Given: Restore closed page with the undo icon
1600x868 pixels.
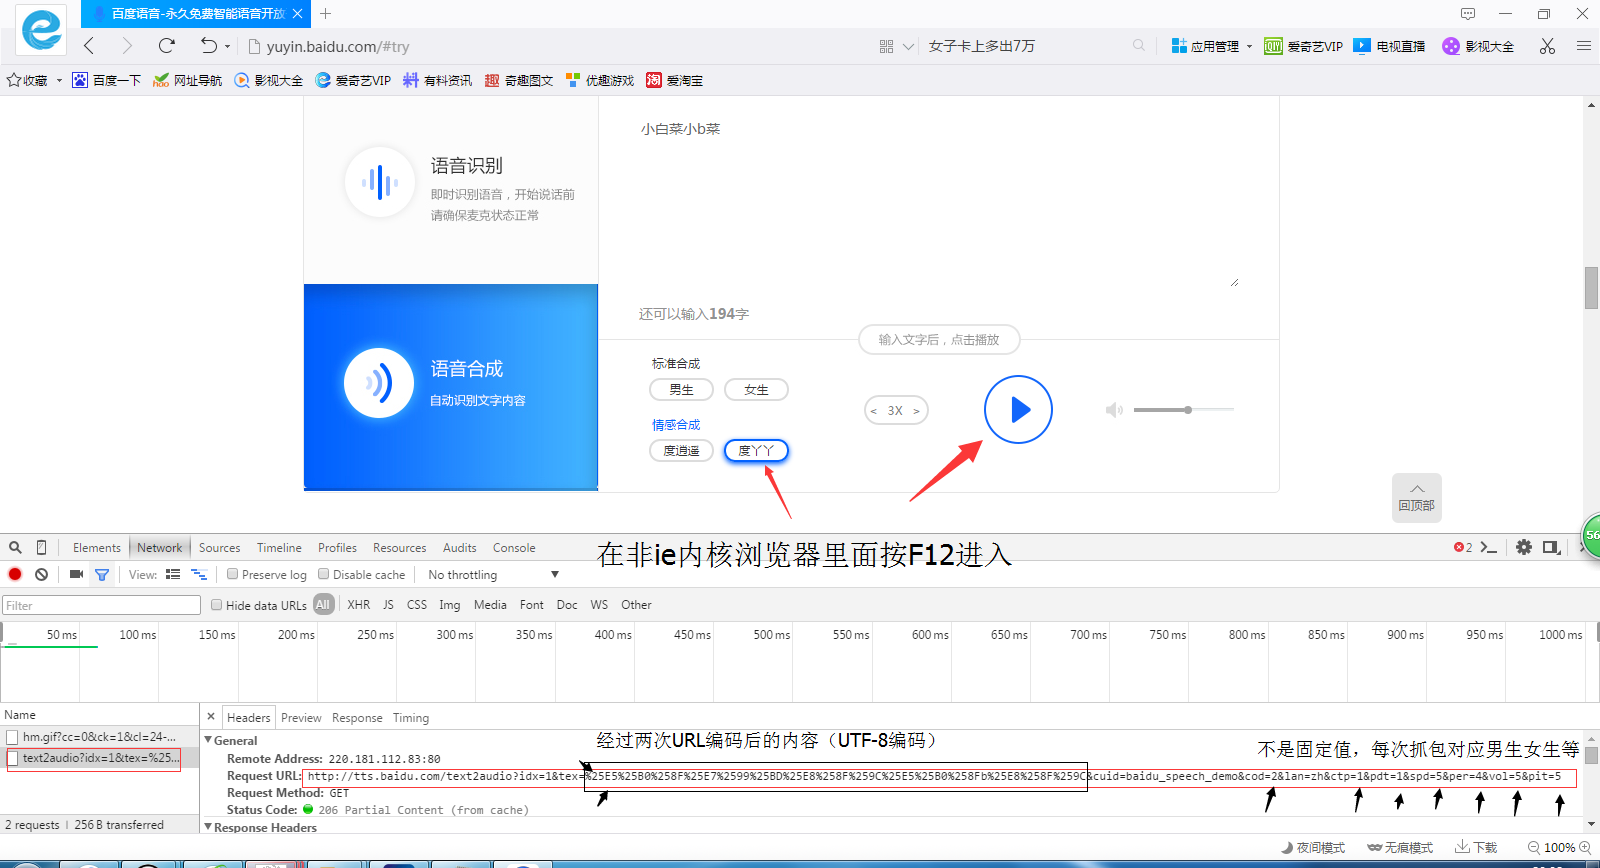Looking at the screenshot, I should point(208,45).
